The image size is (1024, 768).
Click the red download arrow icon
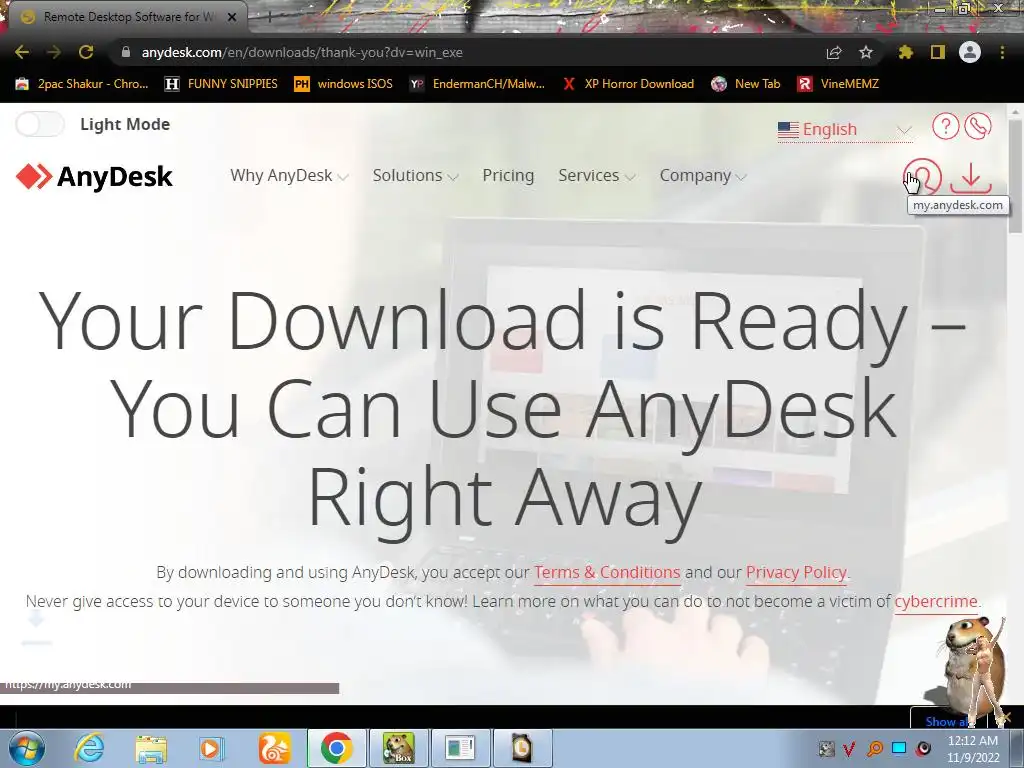click(971, 178)
